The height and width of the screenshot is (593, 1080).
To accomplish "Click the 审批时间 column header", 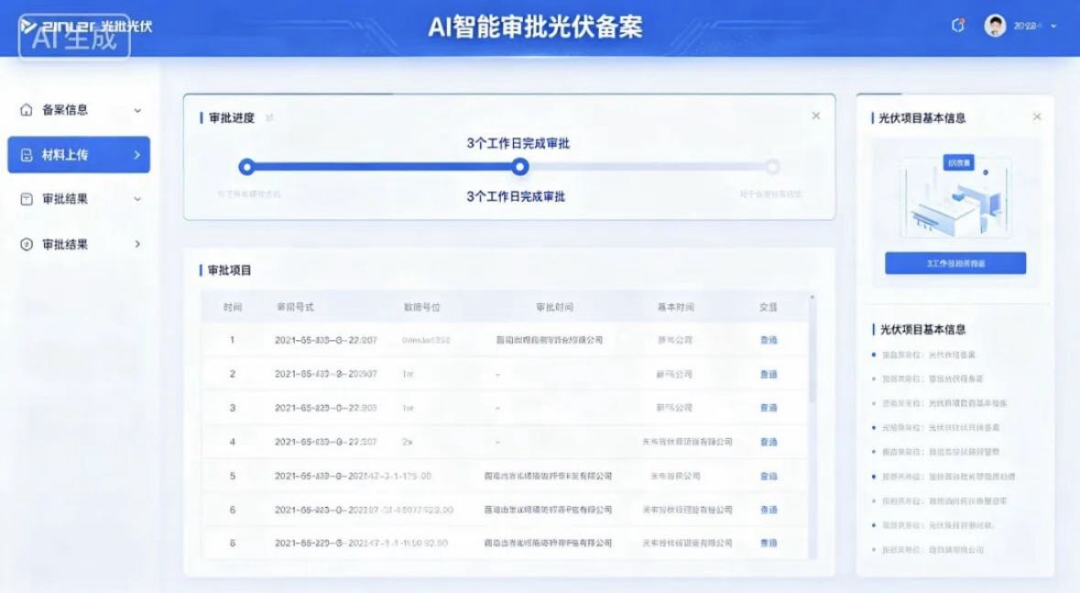I will click(554, 307).
